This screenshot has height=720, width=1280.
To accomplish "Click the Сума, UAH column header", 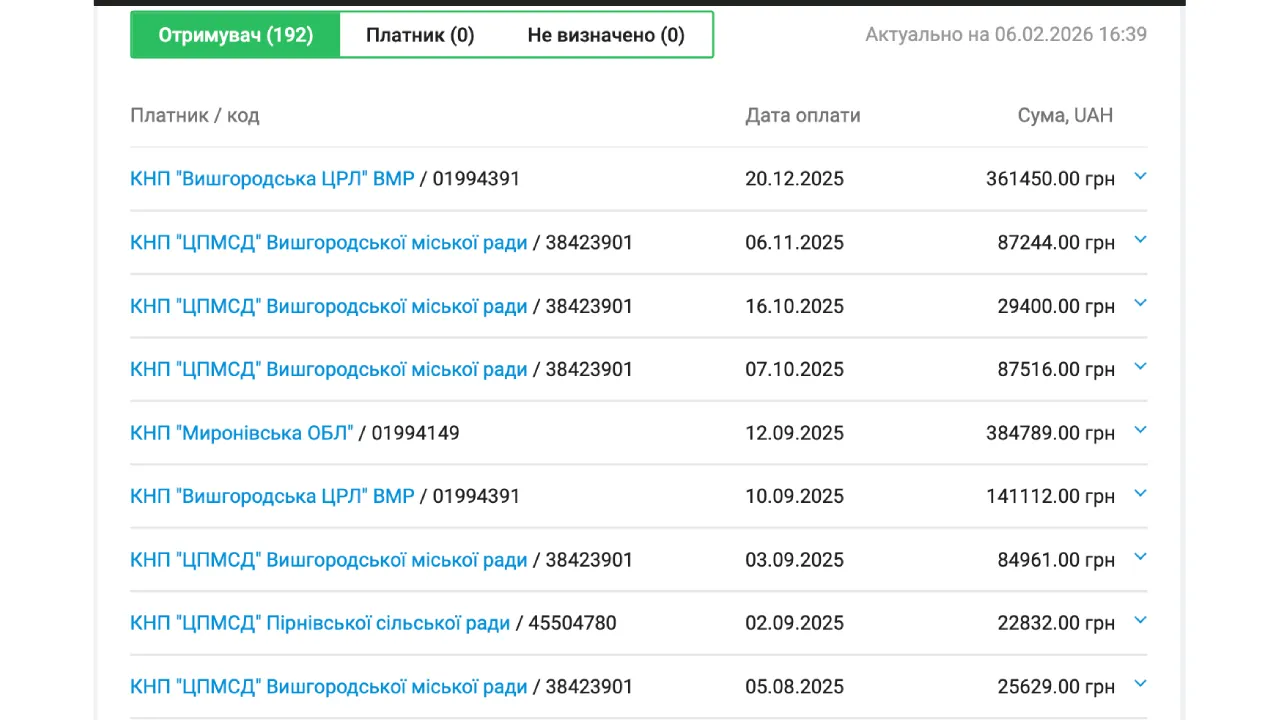I will pos(1065,115).
